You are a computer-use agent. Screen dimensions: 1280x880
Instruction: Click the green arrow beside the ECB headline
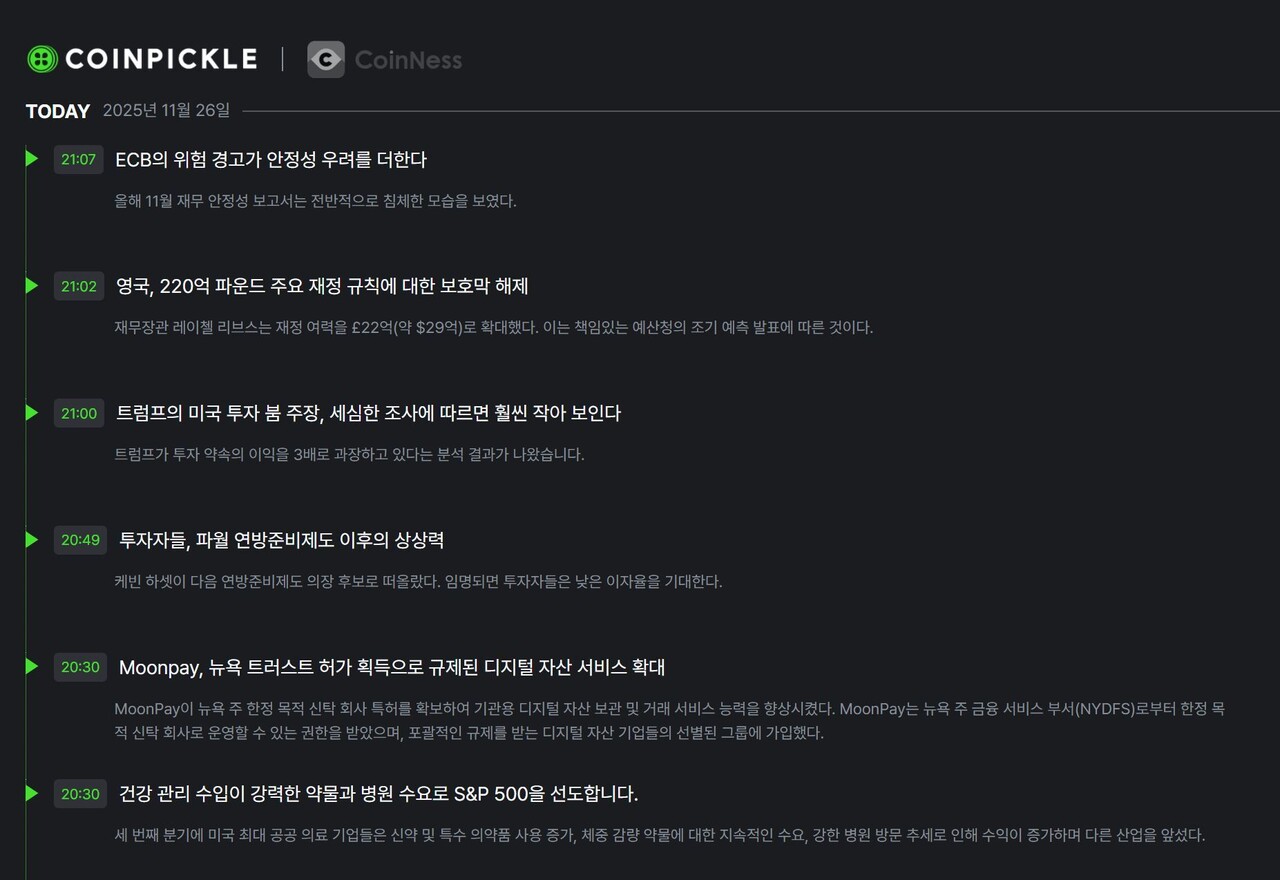pos(30,158)
